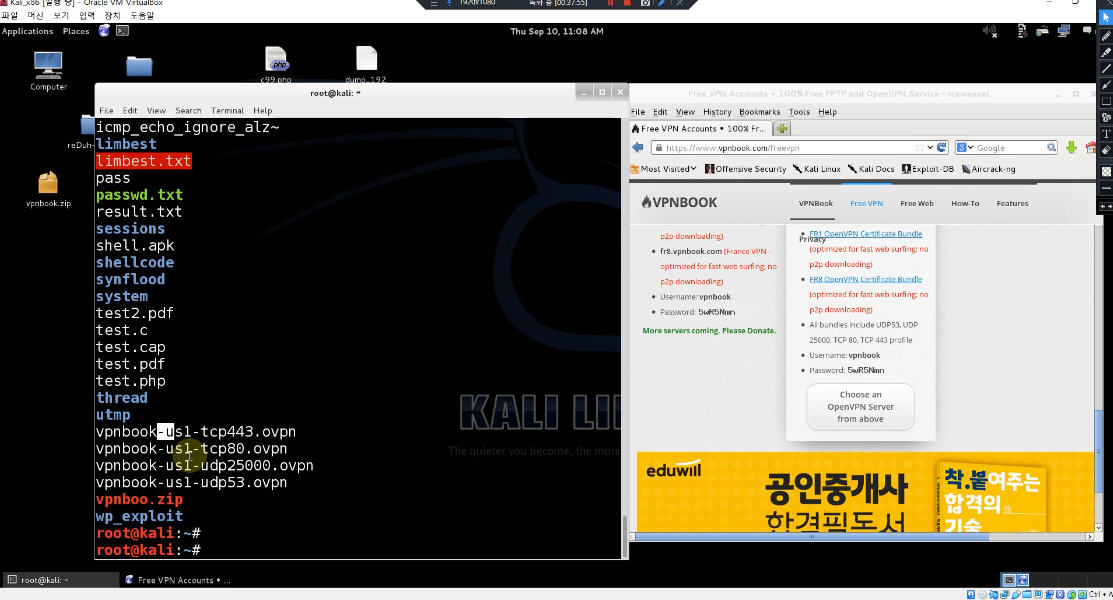The image size is (1113, 600).
Task: Open the Computer desktop icon
Action: point(48,72)
